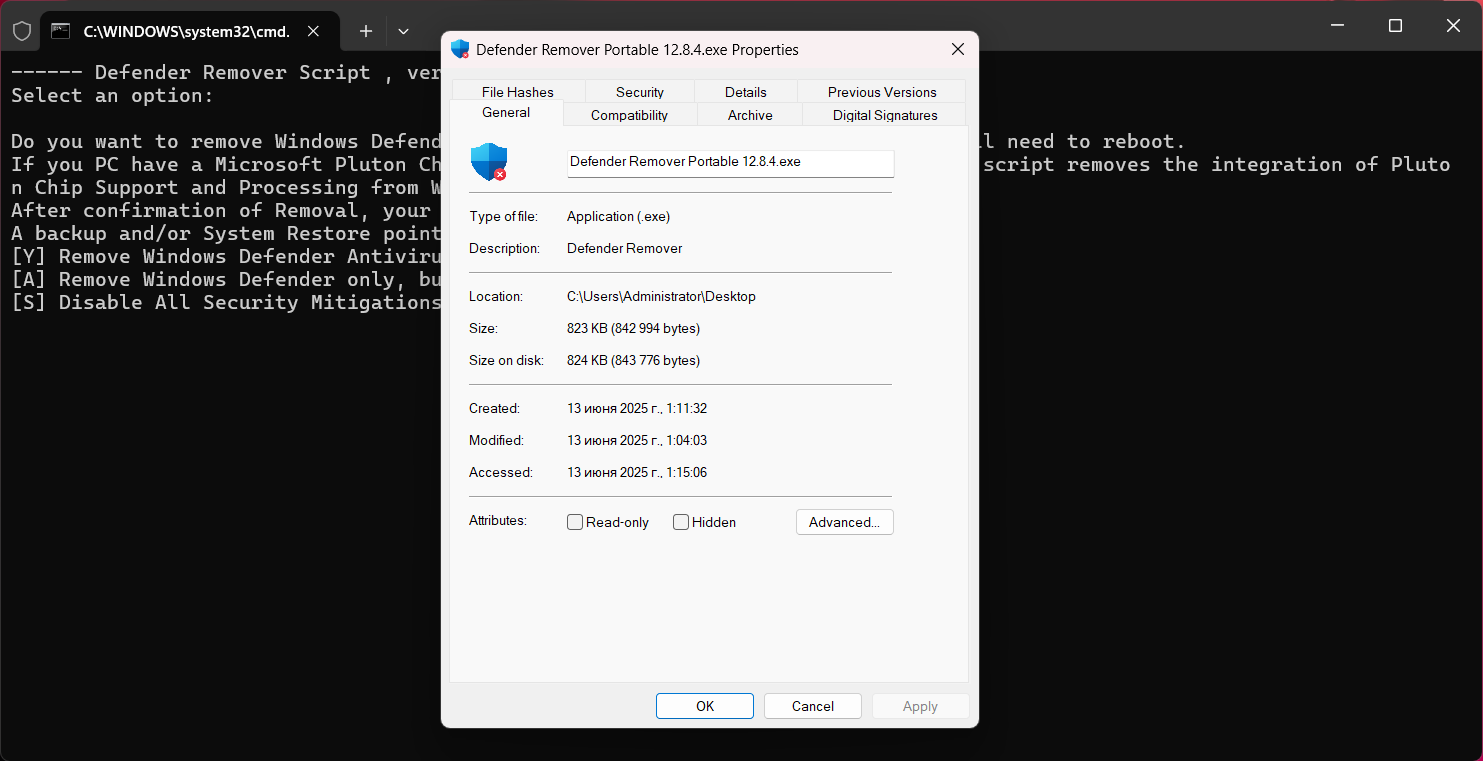Open a new terminal tab with plus
Viewport: 1483px width, 761px height.
[x=366, y=31]
